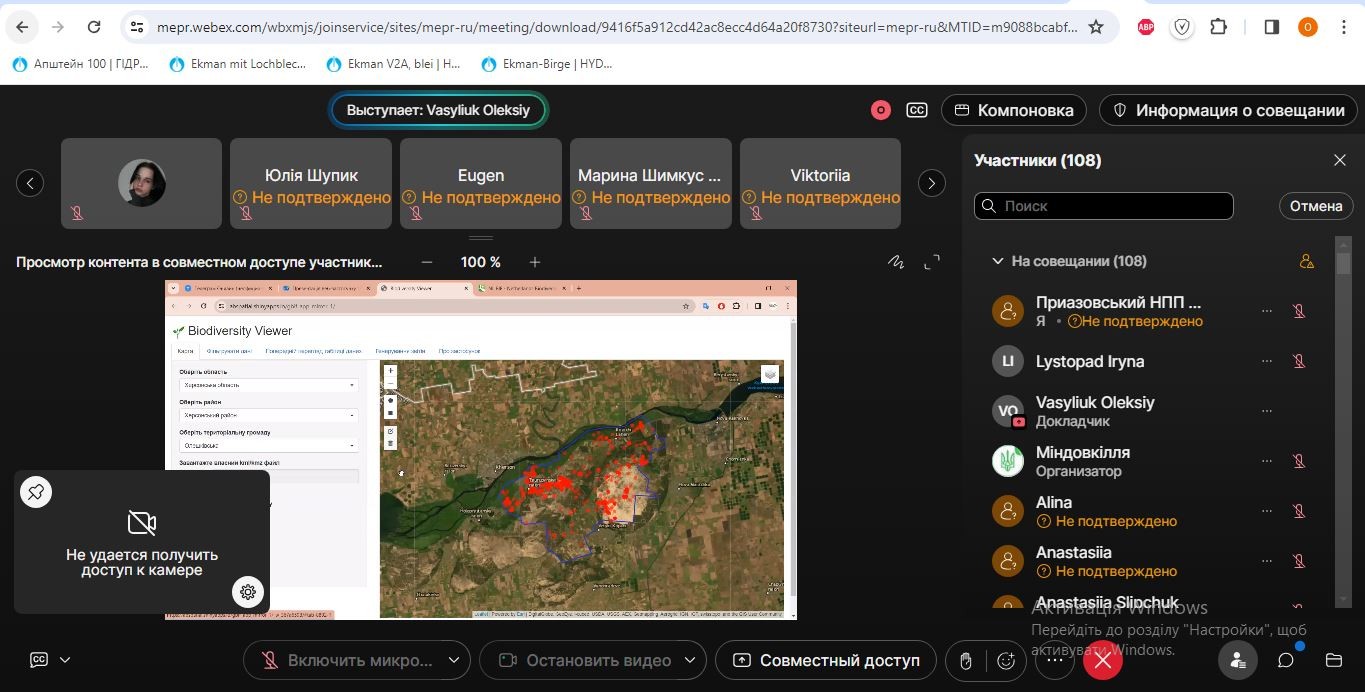Click the annotate squiggle icon above shared content
Screen dimensions: 1365x692
tap(896, 262)
